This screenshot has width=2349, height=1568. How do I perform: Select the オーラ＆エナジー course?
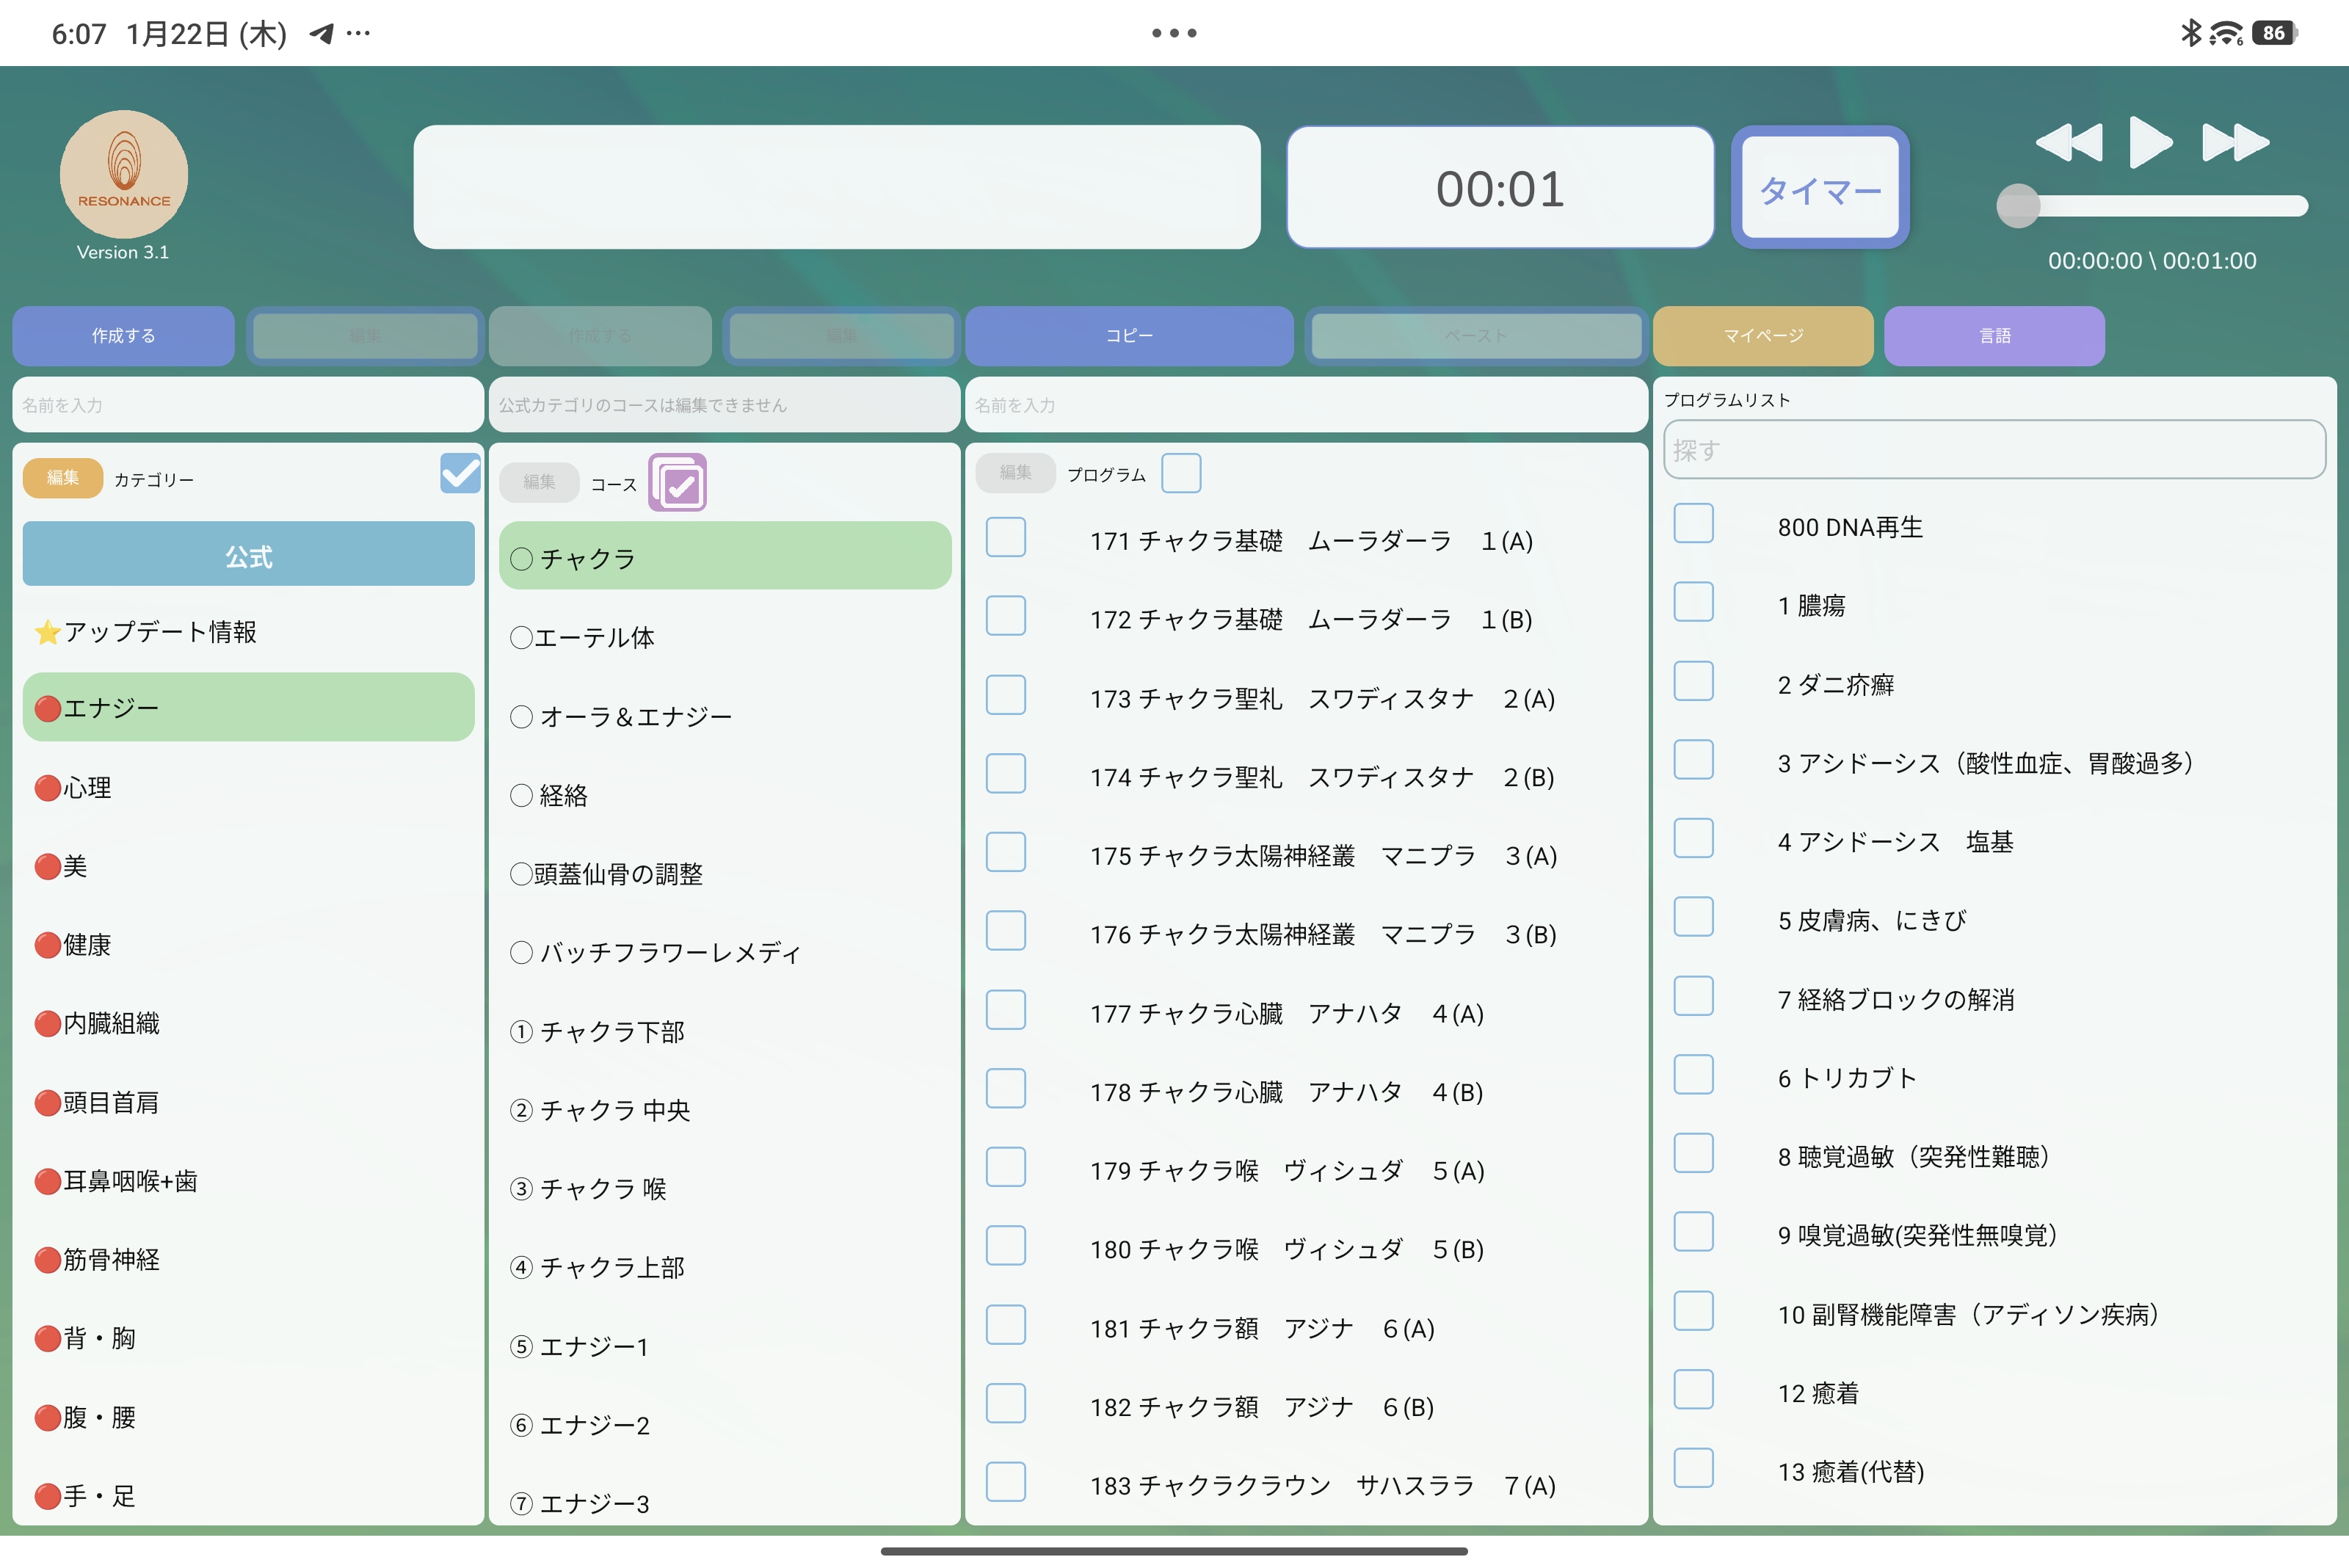pos(725,716)
